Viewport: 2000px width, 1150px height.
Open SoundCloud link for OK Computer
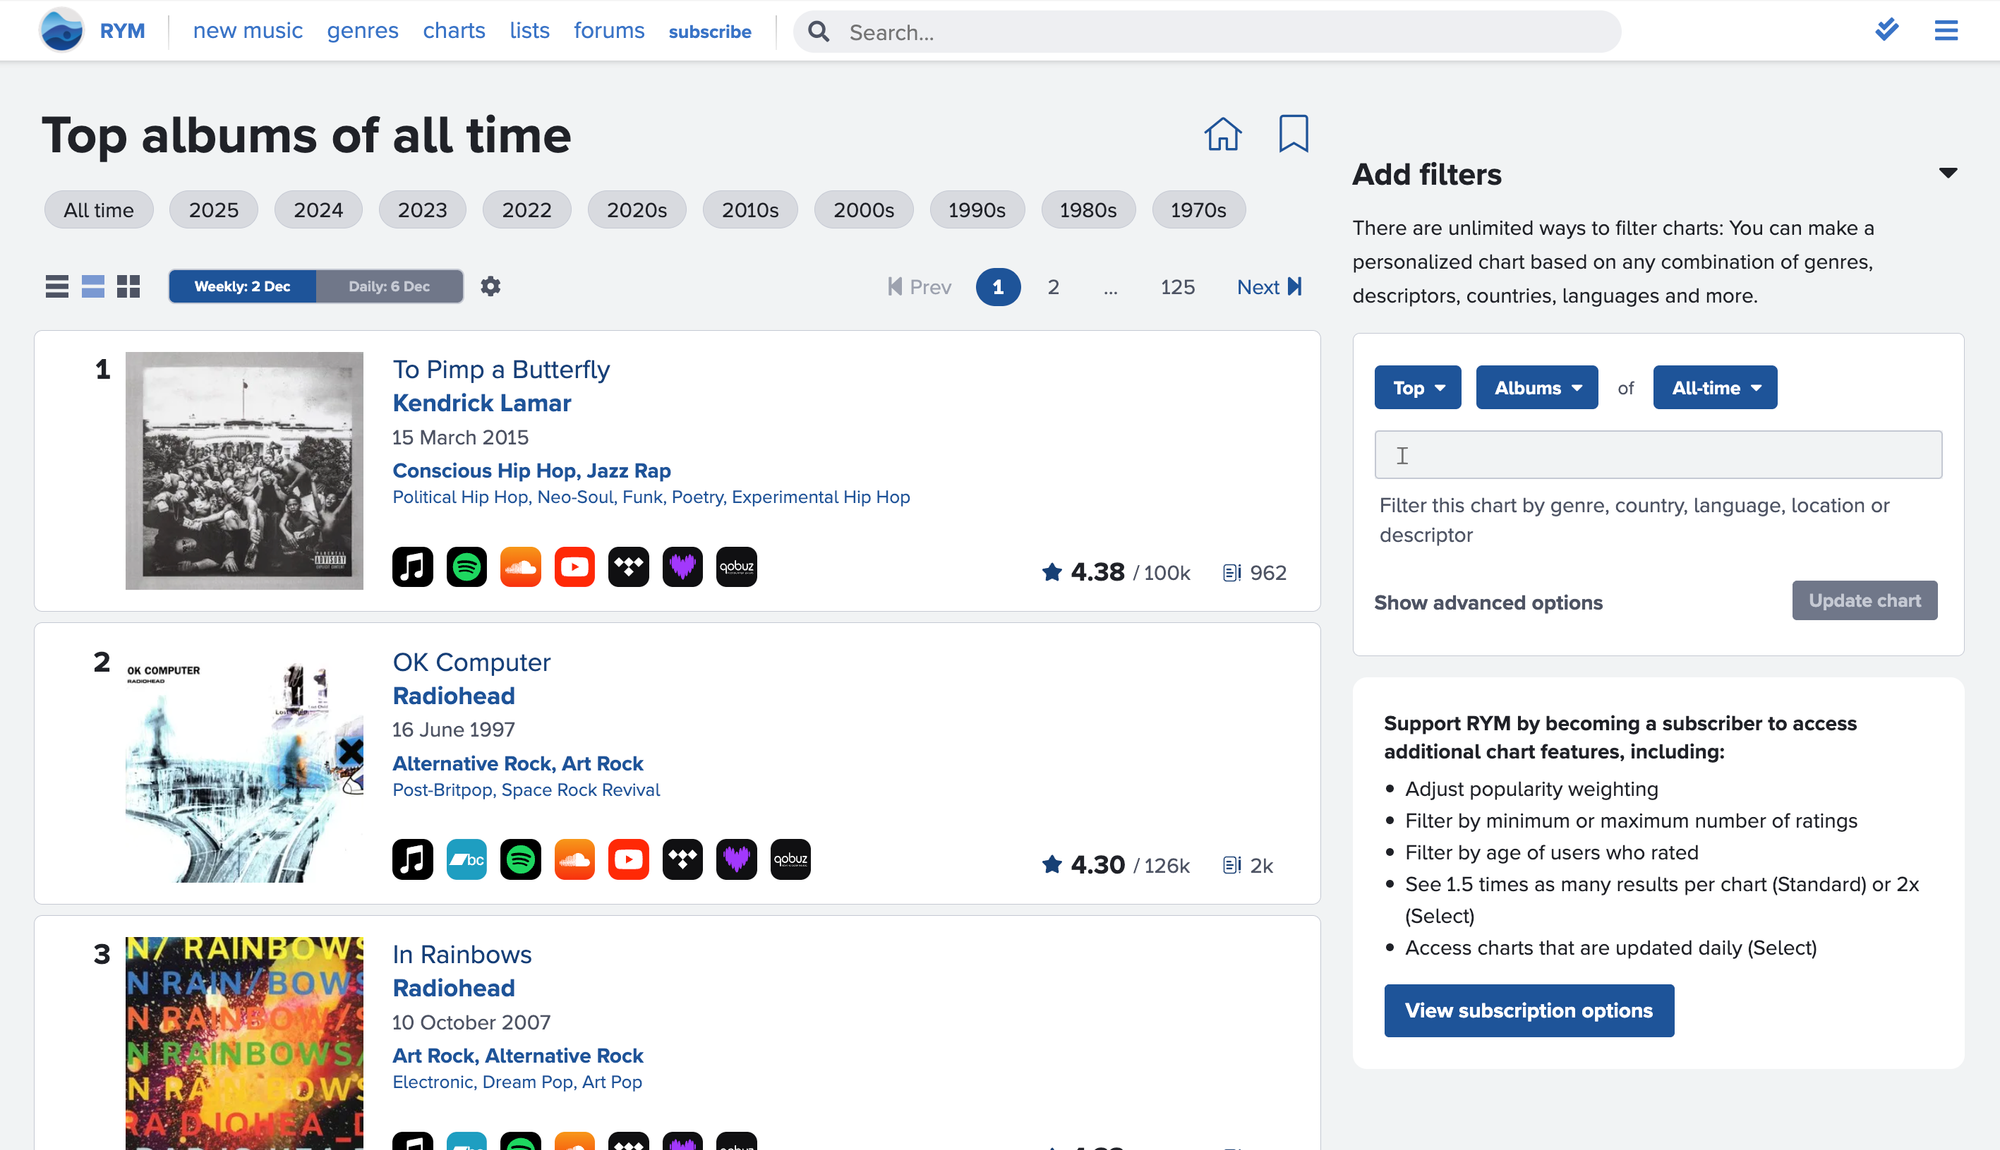(574, 860)
